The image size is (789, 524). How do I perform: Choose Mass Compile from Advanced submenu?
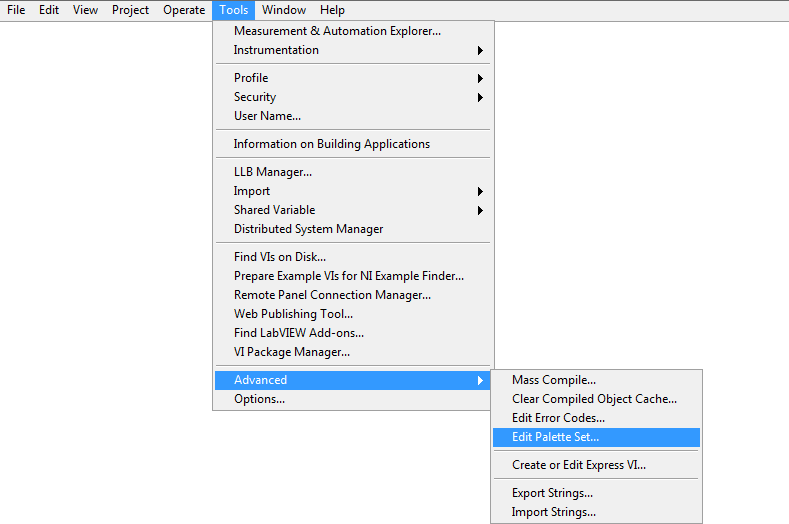[x=554, y=380]
